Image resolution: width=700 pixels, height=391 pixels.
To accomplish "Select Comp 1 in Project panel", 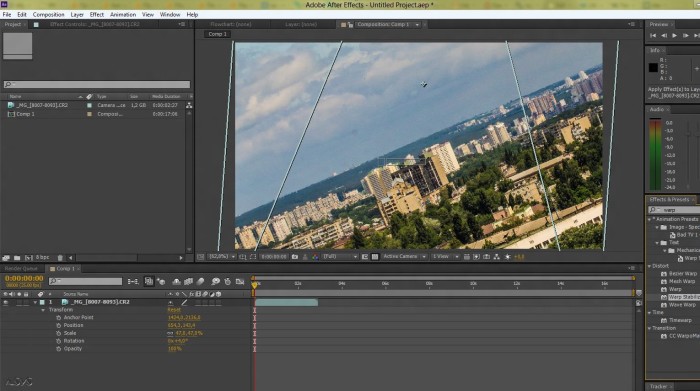I will coord(25,114).
